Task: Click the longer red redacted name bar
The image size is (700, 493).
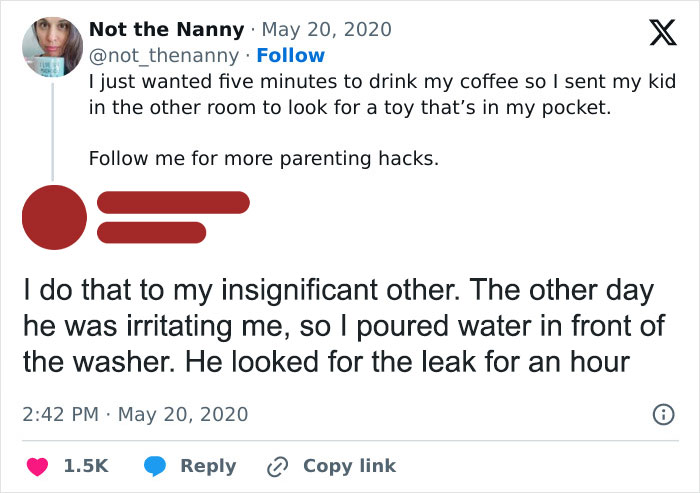Action: (x=172, y=201)
